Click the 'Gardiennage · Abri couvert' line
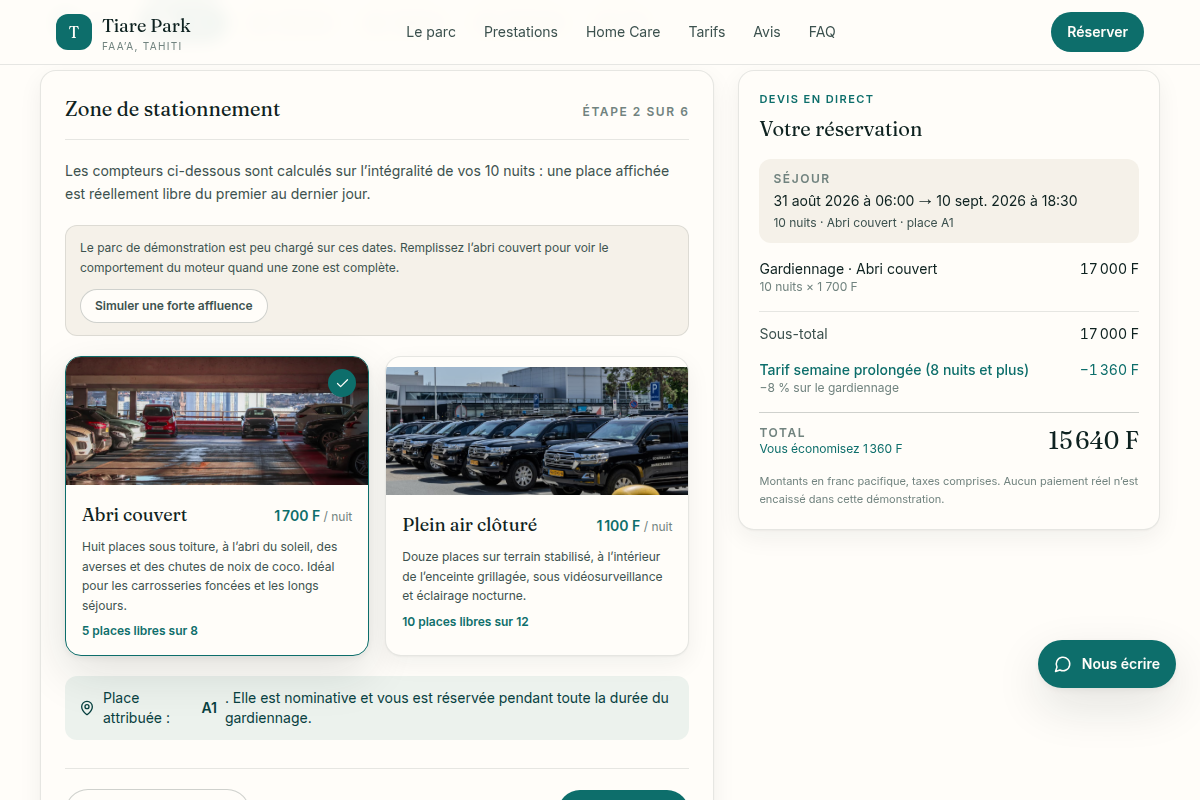 coord(848,269)
